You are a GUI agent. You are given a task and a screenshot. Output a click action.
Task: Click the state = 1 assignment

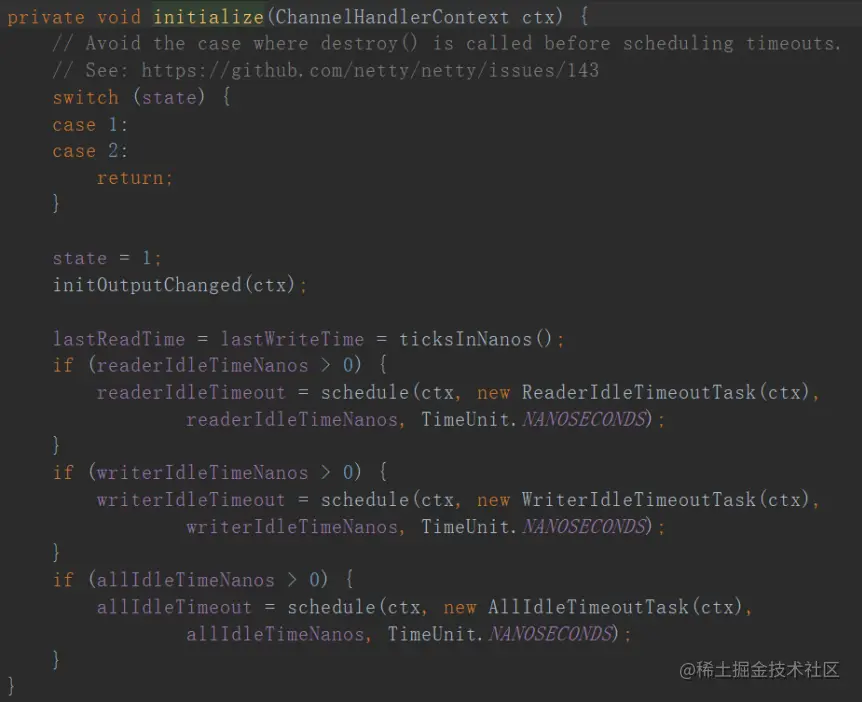(107, 258)
